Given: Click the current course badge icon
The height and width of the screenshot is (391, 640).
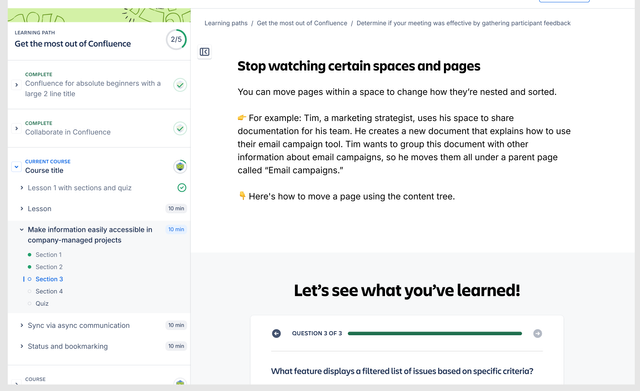Looking at the screenshot, I should point(180,167).
